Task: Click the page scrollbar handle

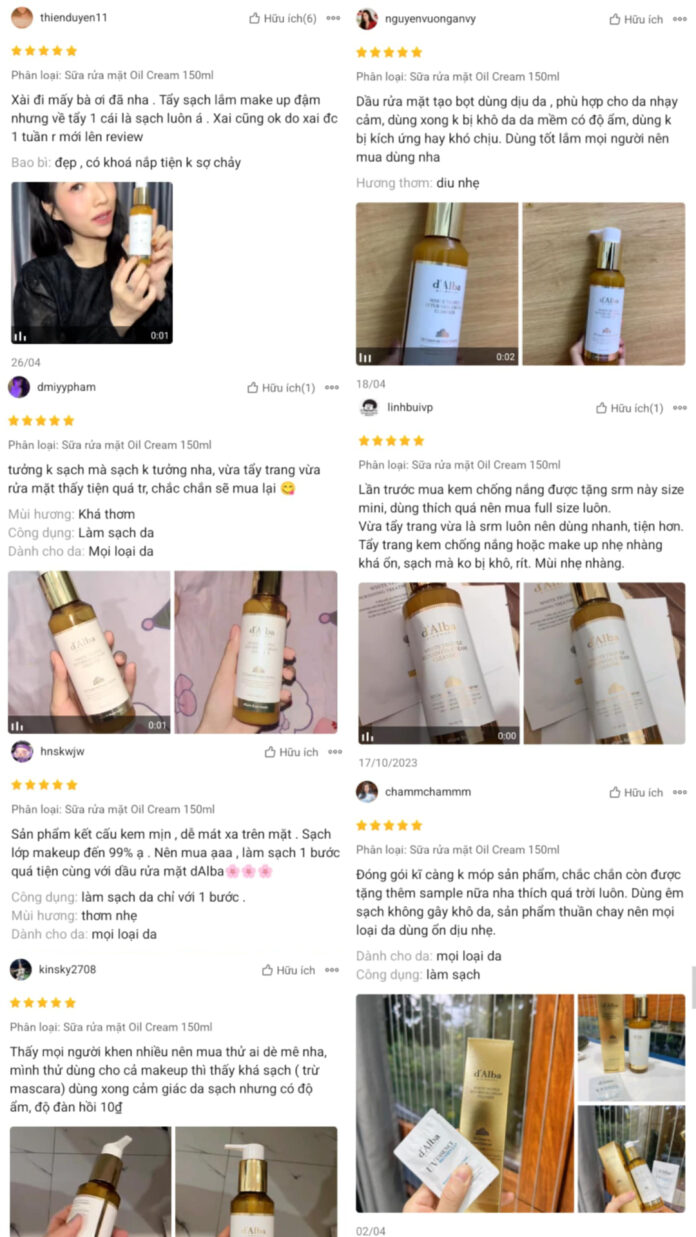Action: 693,988
